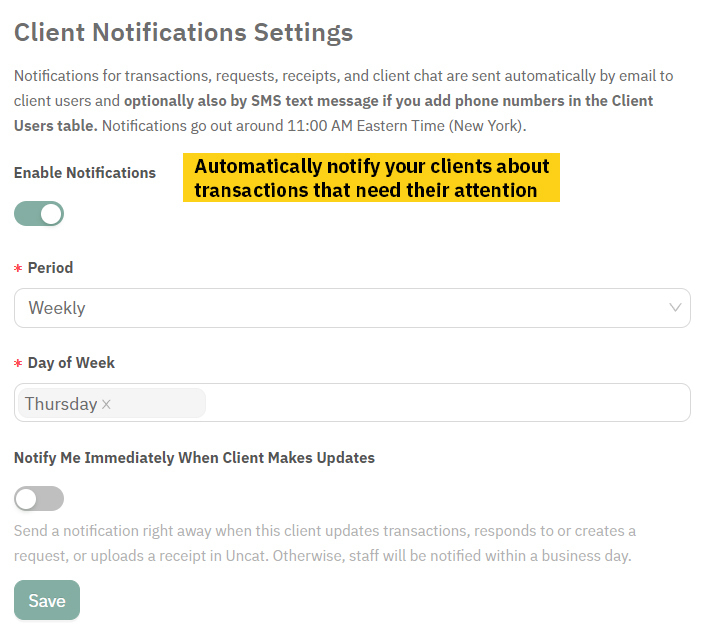Click the gray help text above Save
The height and width of the screenshot is (639, 716).
pyautogui.click(x=324, y=543)
